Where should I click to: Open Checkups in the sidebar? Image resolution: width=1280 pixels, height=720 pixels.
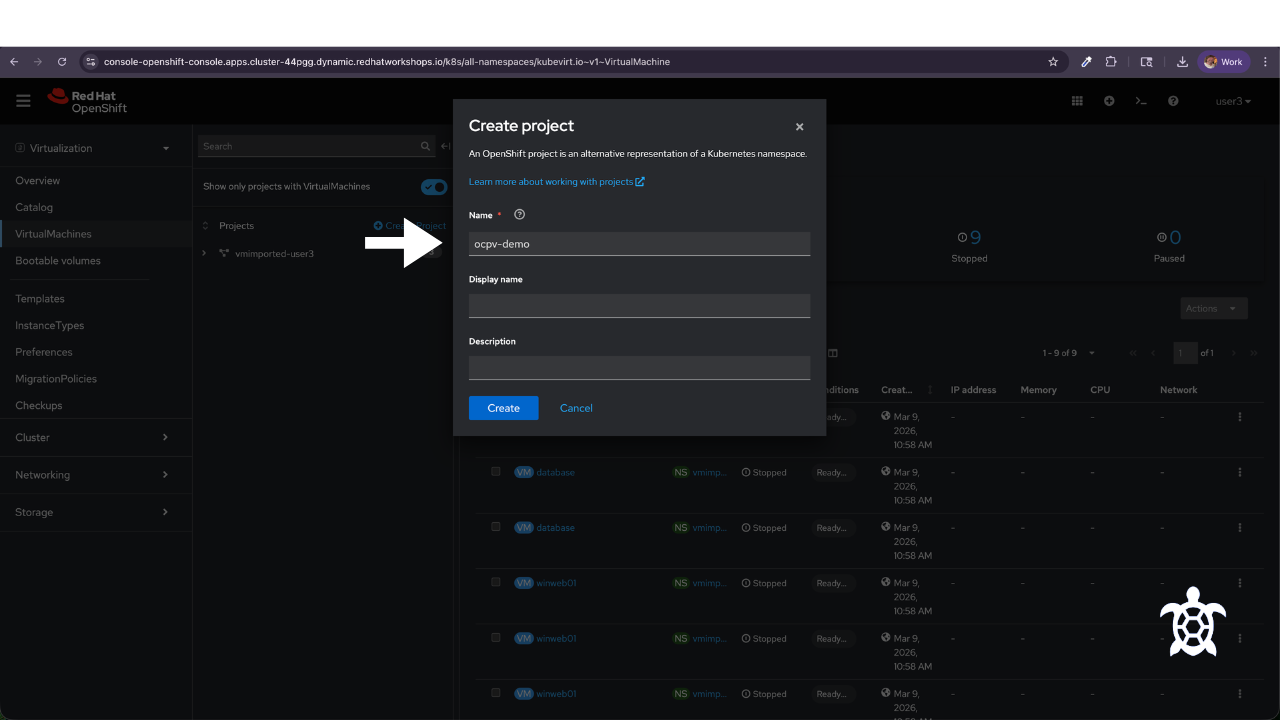[39, 406]
